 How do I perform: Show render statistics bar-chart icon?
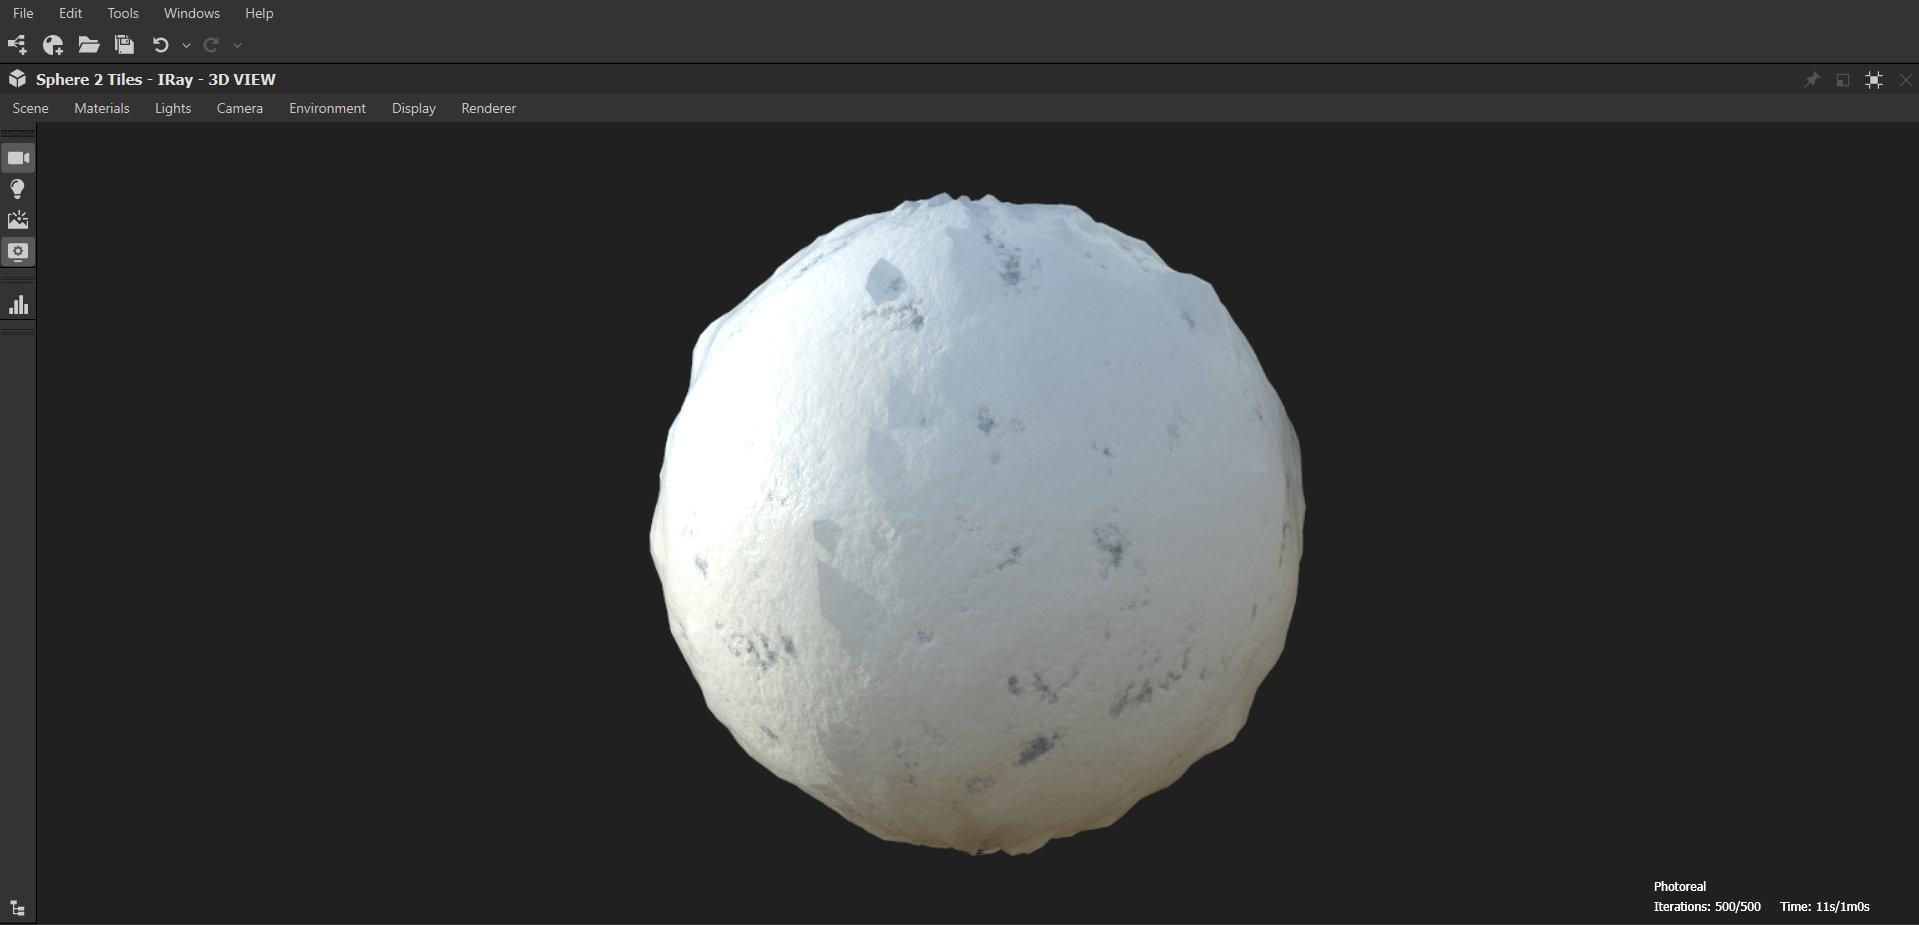(x=18, y=305)
